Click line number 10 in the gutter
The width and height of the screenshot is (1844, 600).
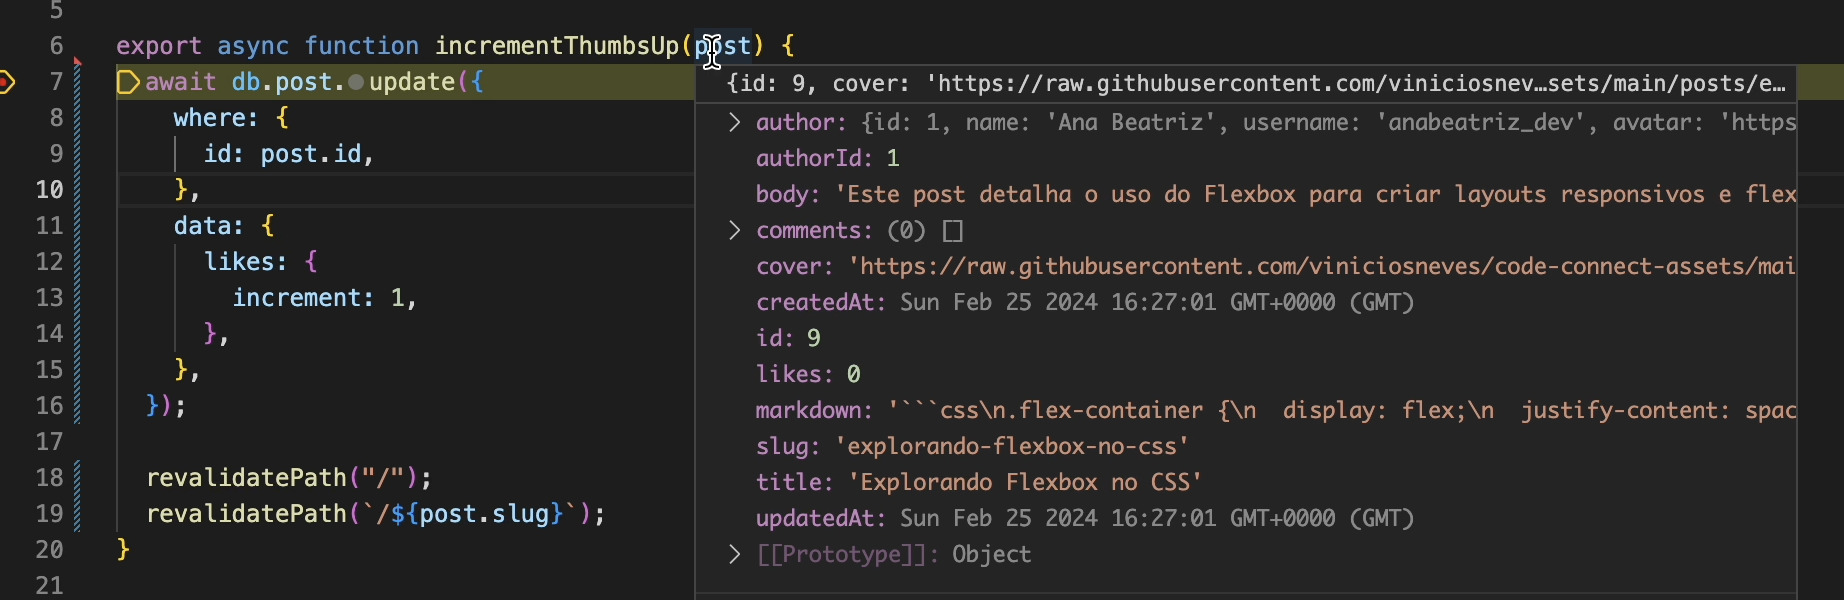tap(50, 190)
